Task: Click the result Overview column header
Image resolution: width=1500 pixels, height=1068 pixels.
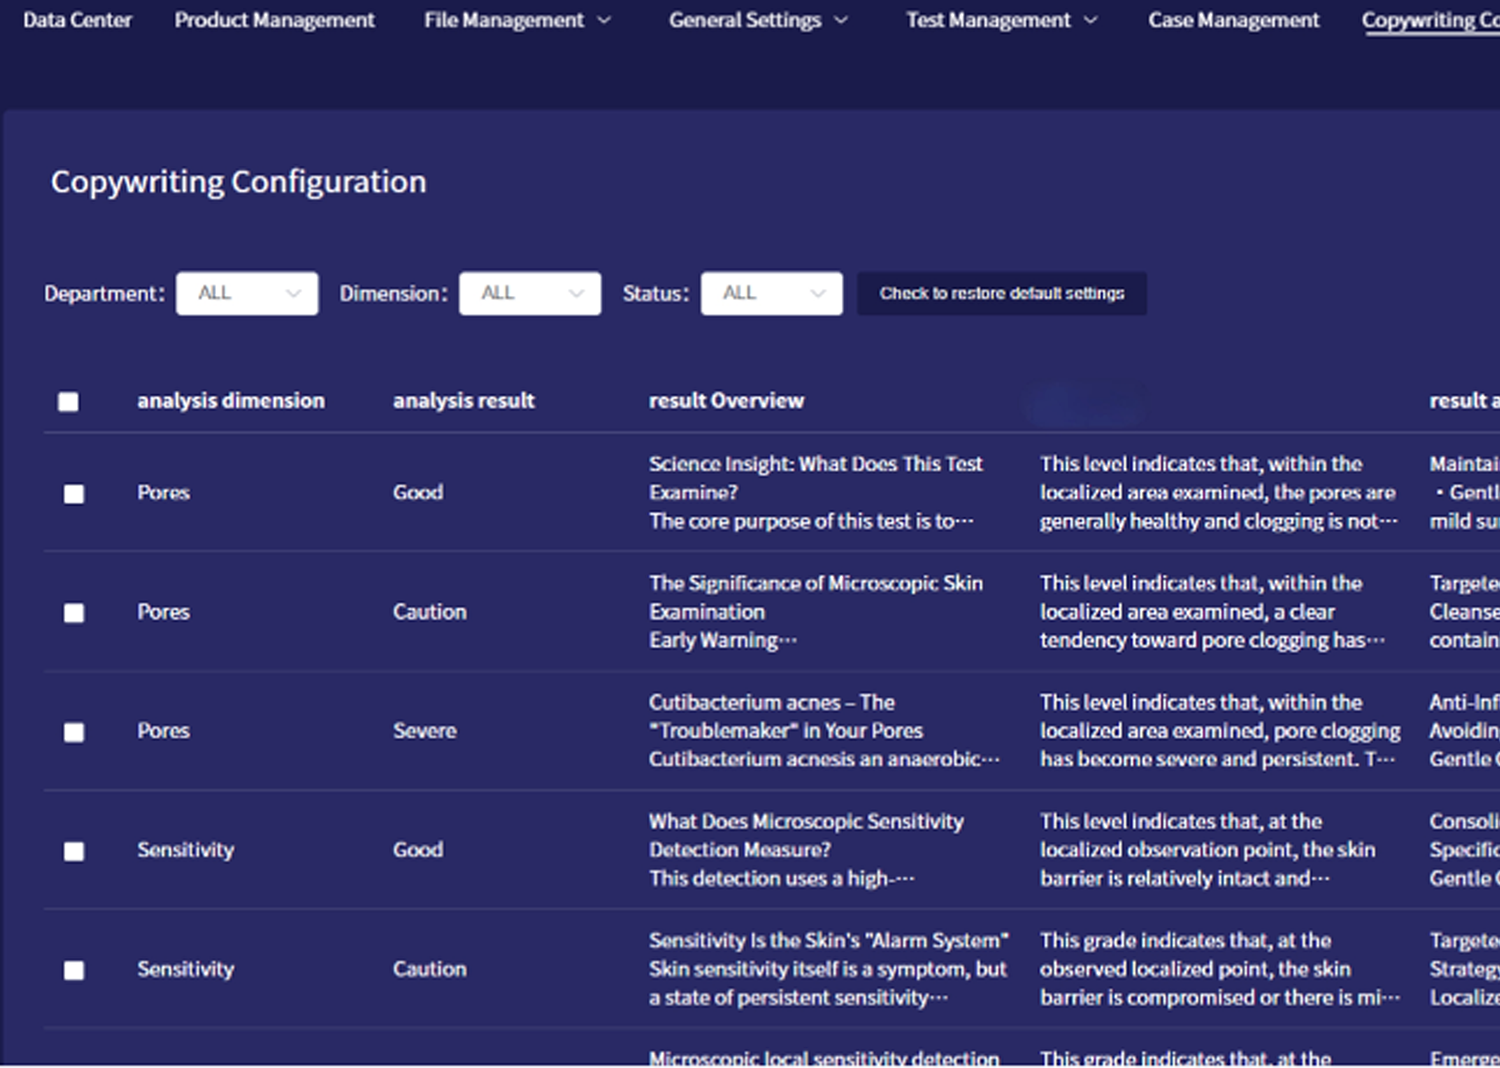Action: click(x=726, y=401)
